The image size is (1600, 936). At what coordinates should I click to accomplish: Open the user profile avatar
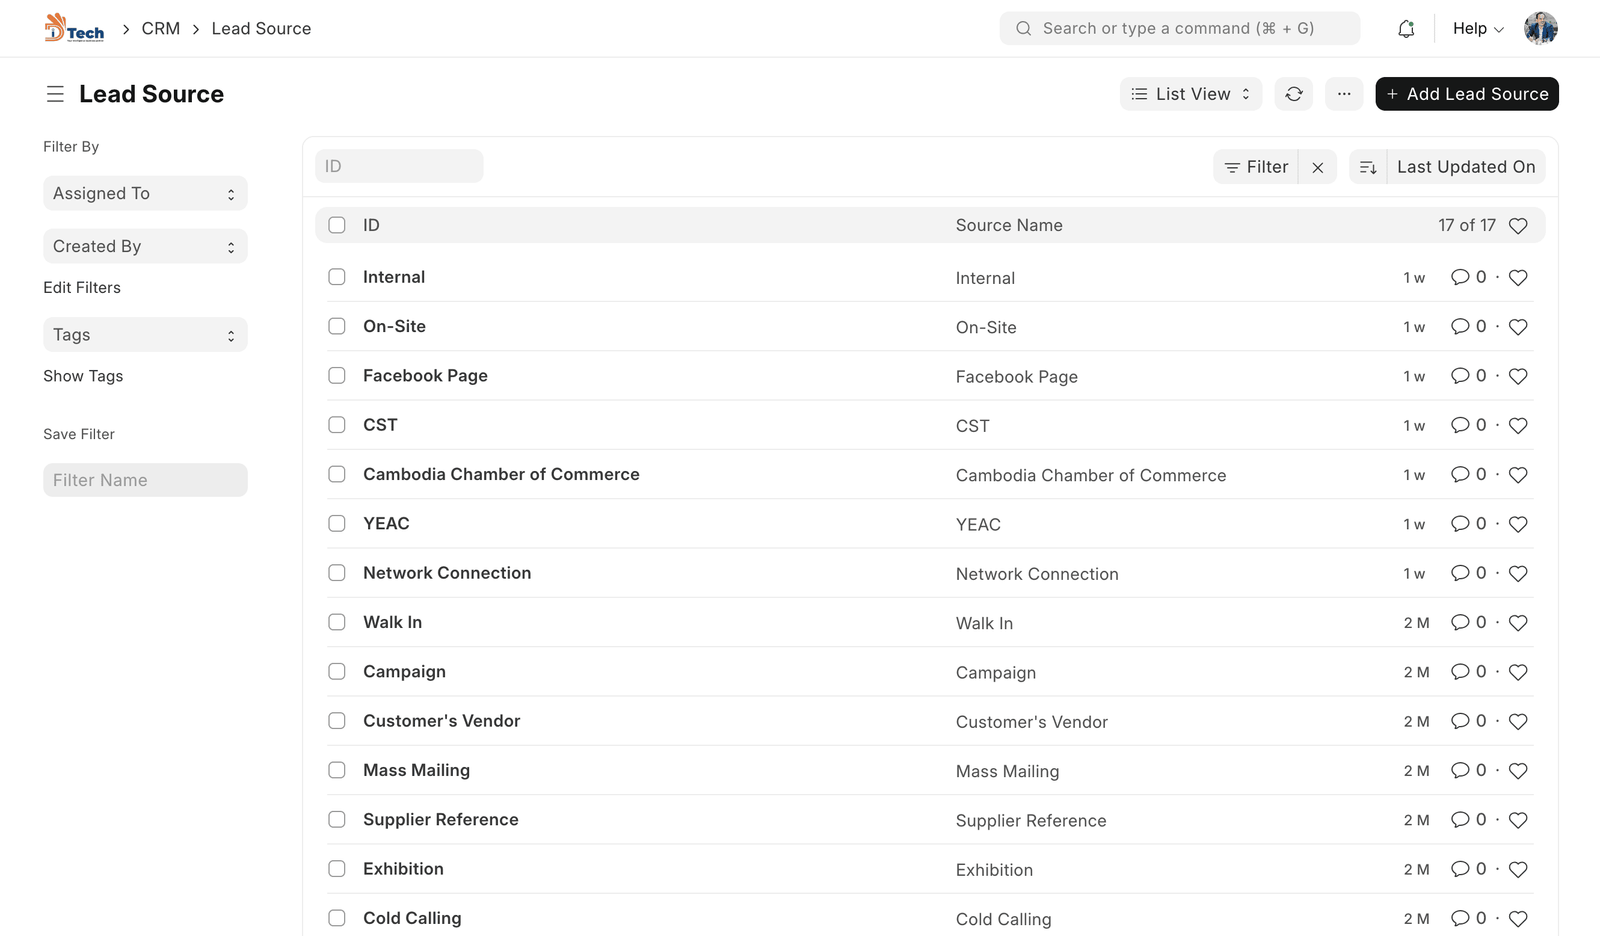pyautogui.click(x=1540, y=29)
